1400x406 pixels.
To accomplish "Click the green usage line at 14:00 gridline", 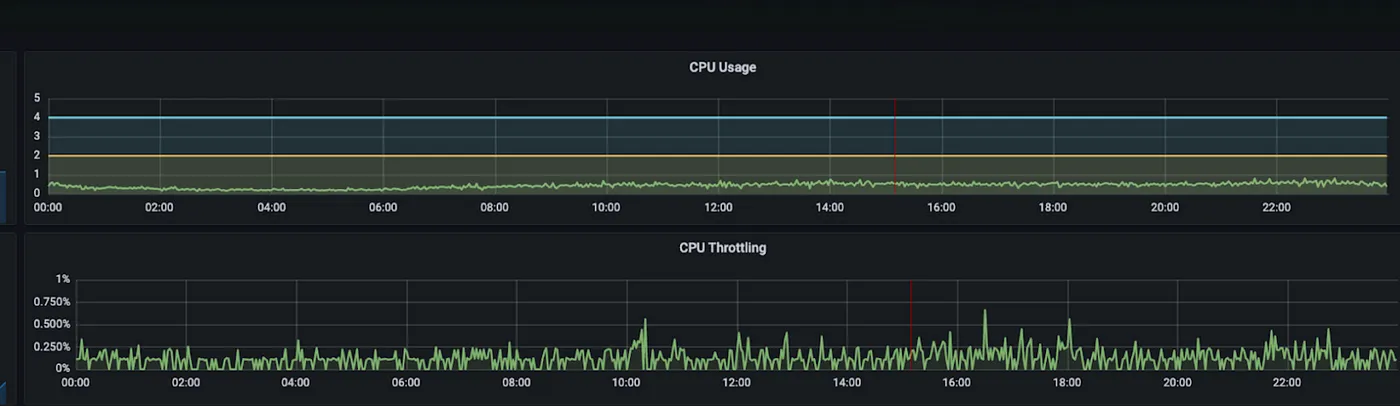I will [830, 184].
